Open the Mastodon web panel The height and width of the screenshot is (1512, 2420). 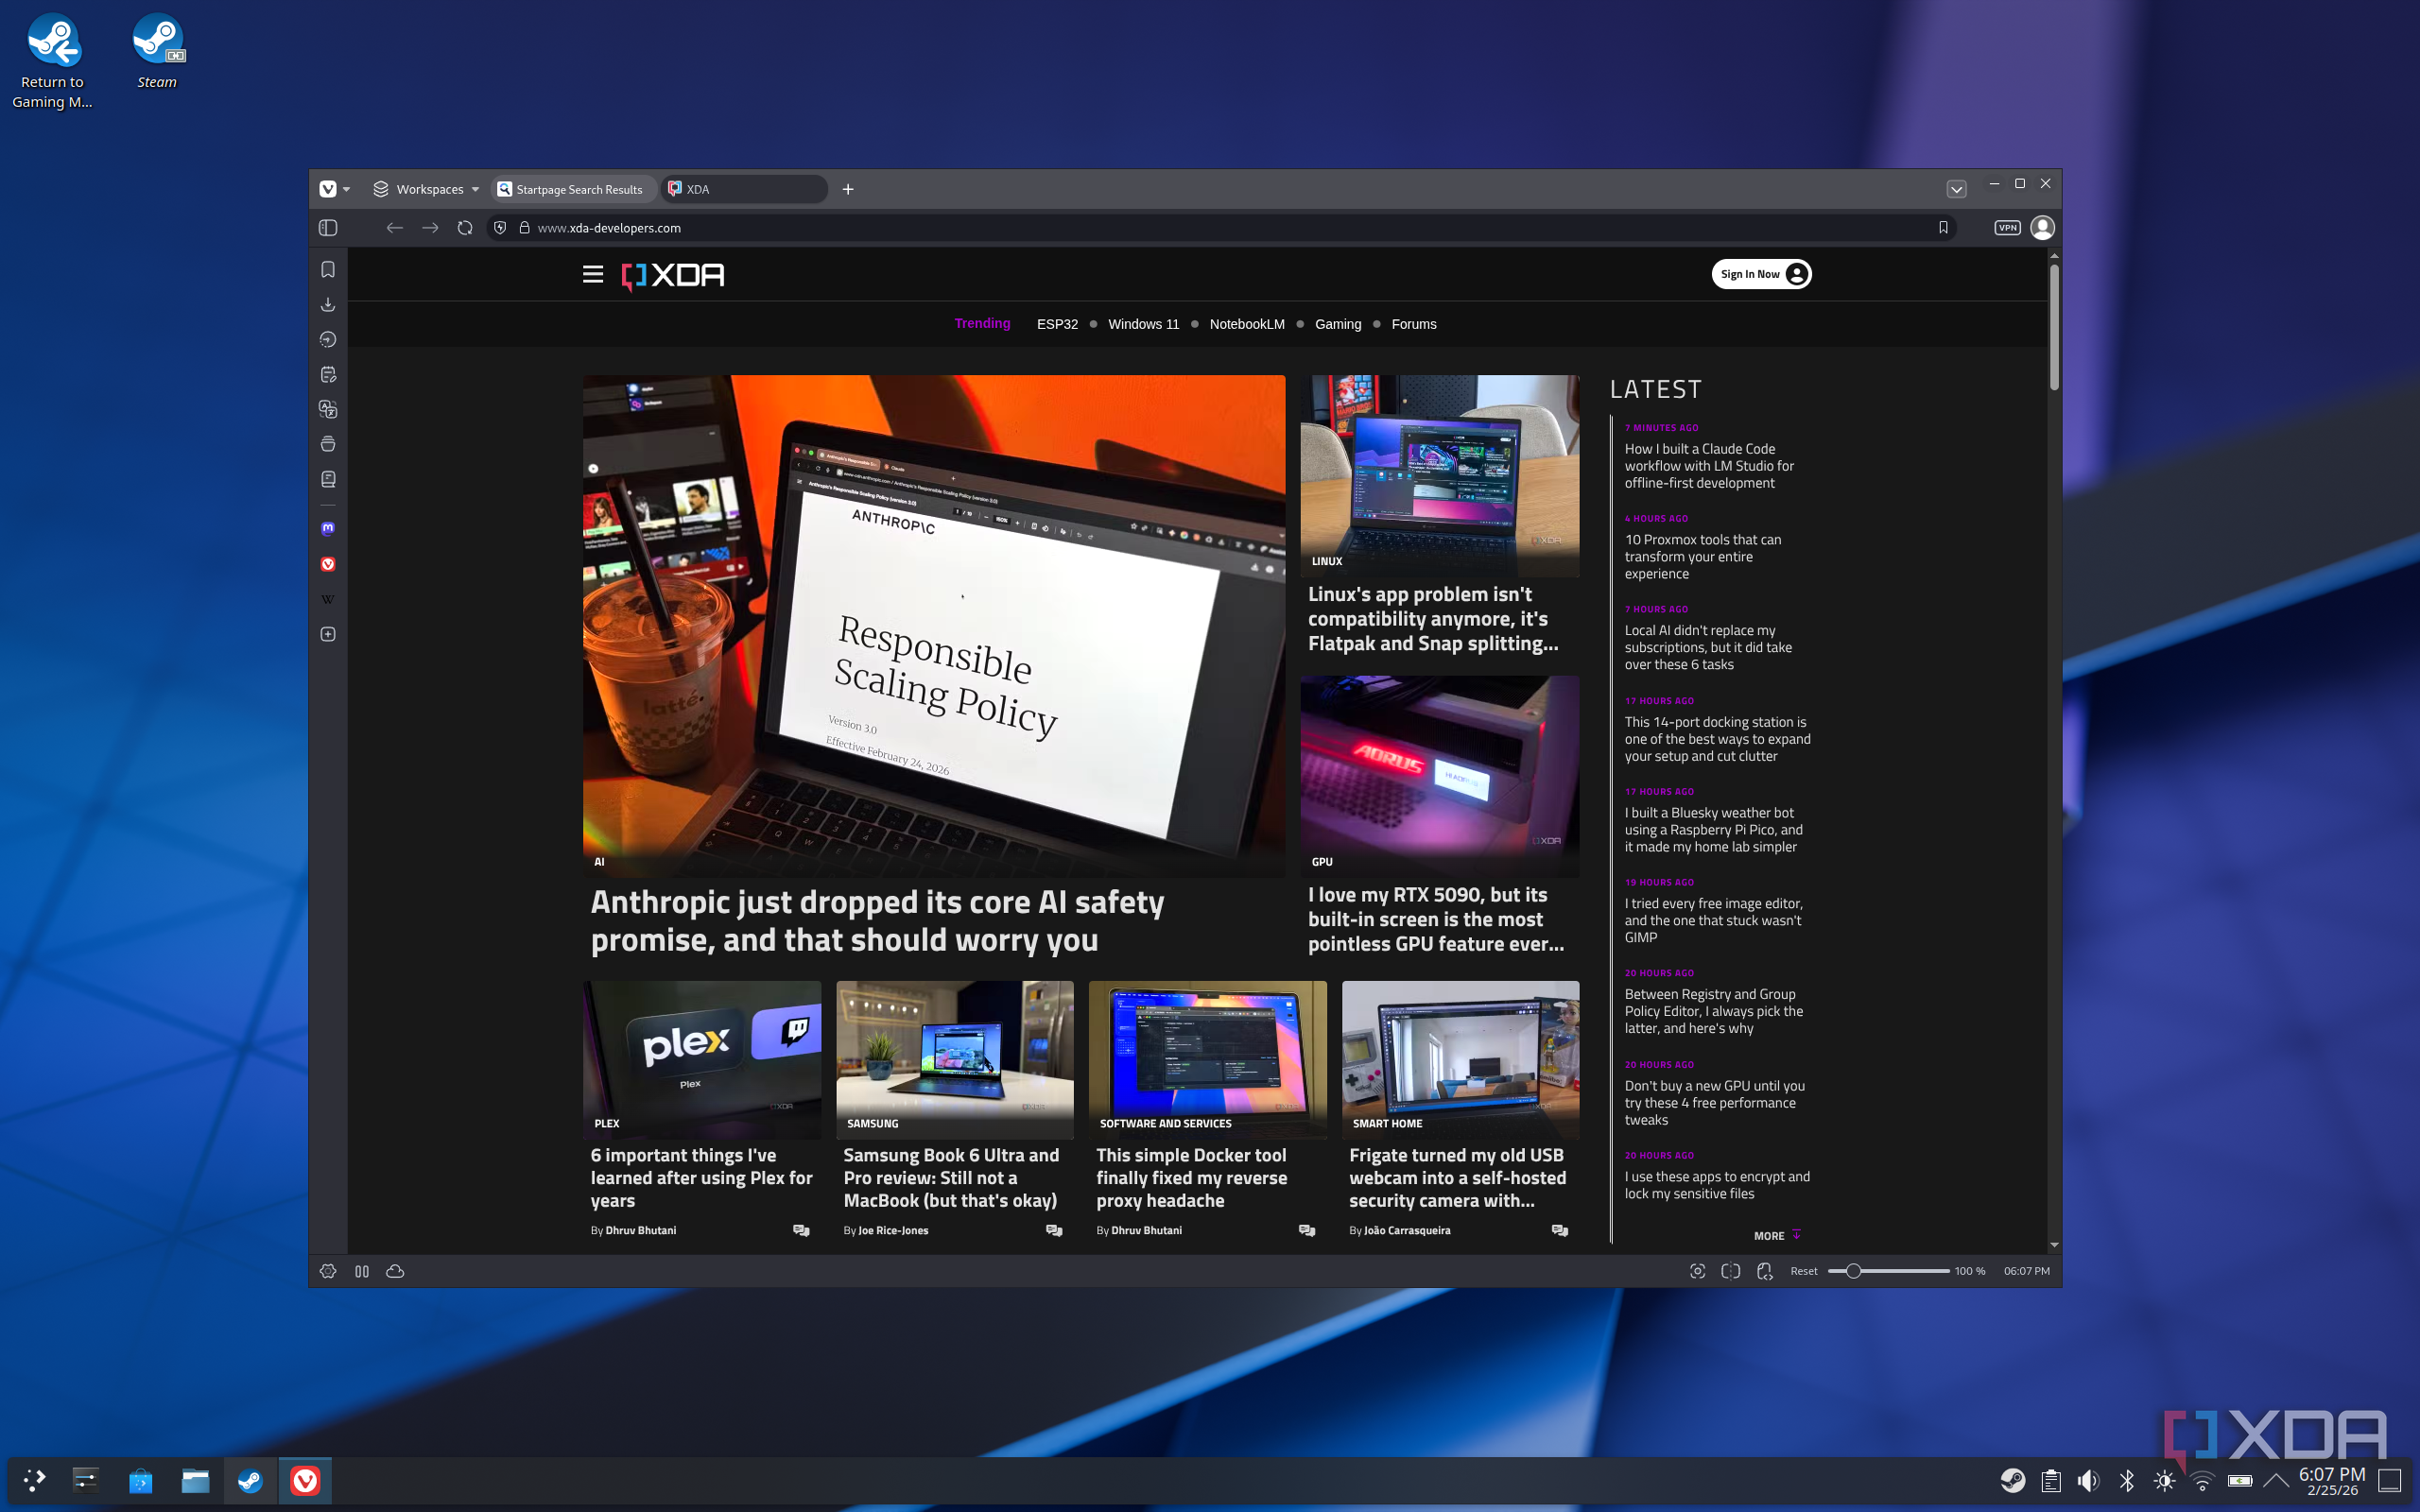click(x=328, y=528)
